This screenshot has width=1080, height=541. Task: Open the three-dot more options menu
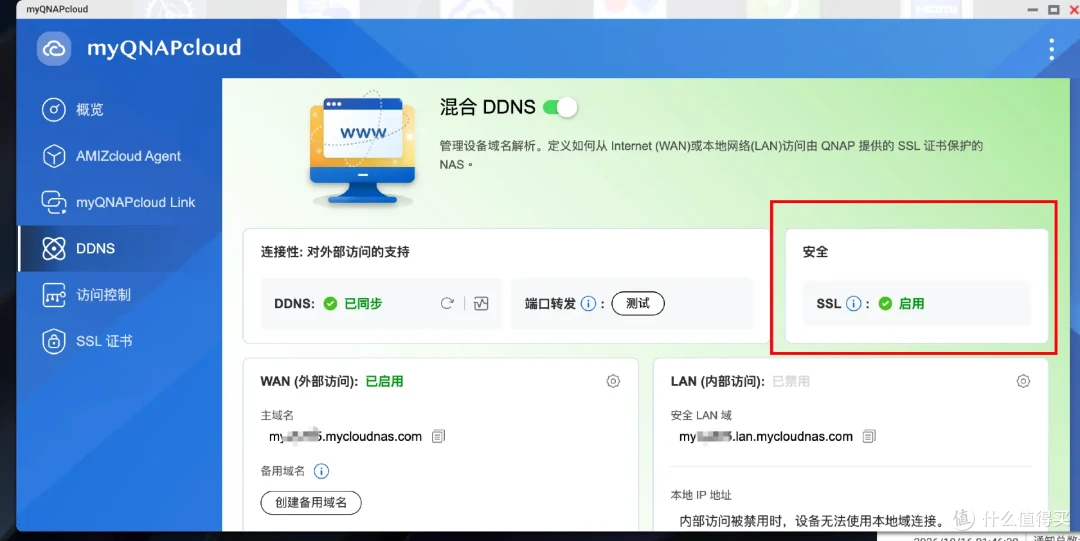point(1051,49)
